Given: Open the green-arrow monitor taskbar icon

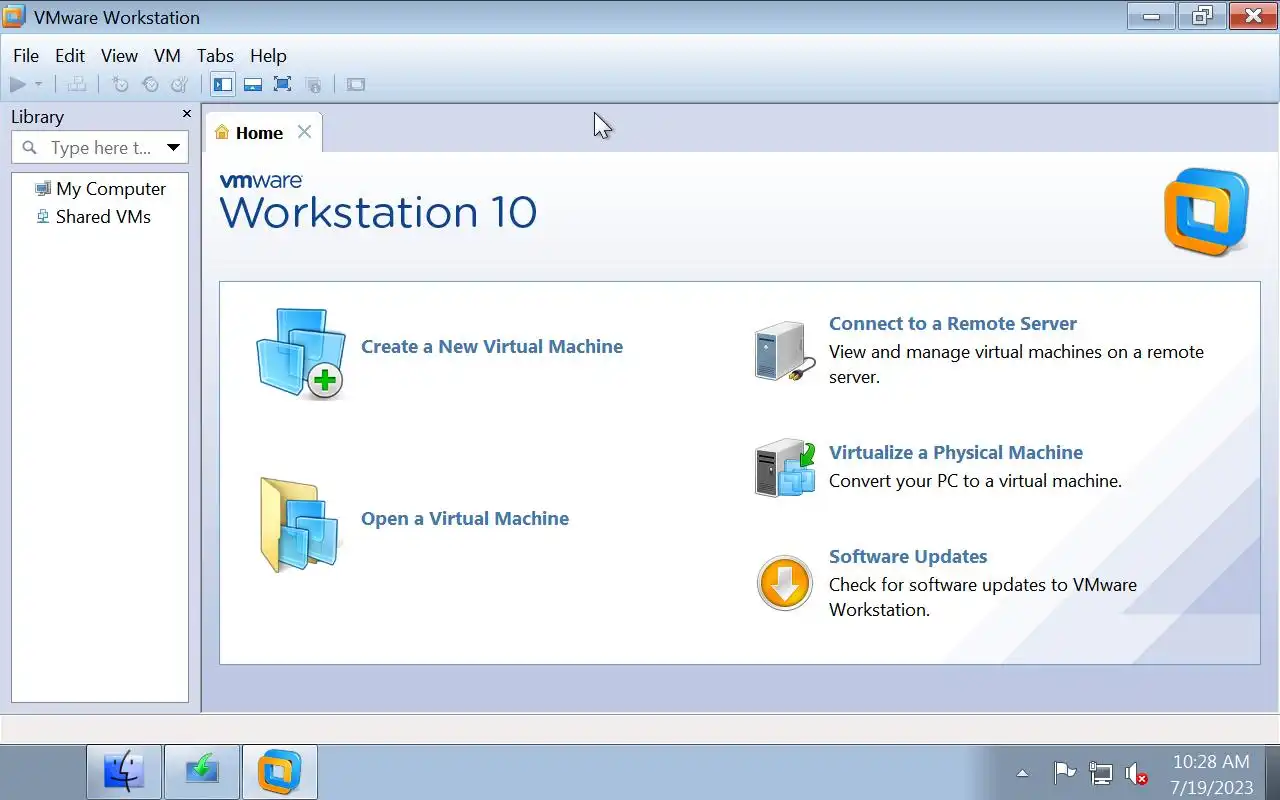Looking at the screenshot, I should click(202, 772).
